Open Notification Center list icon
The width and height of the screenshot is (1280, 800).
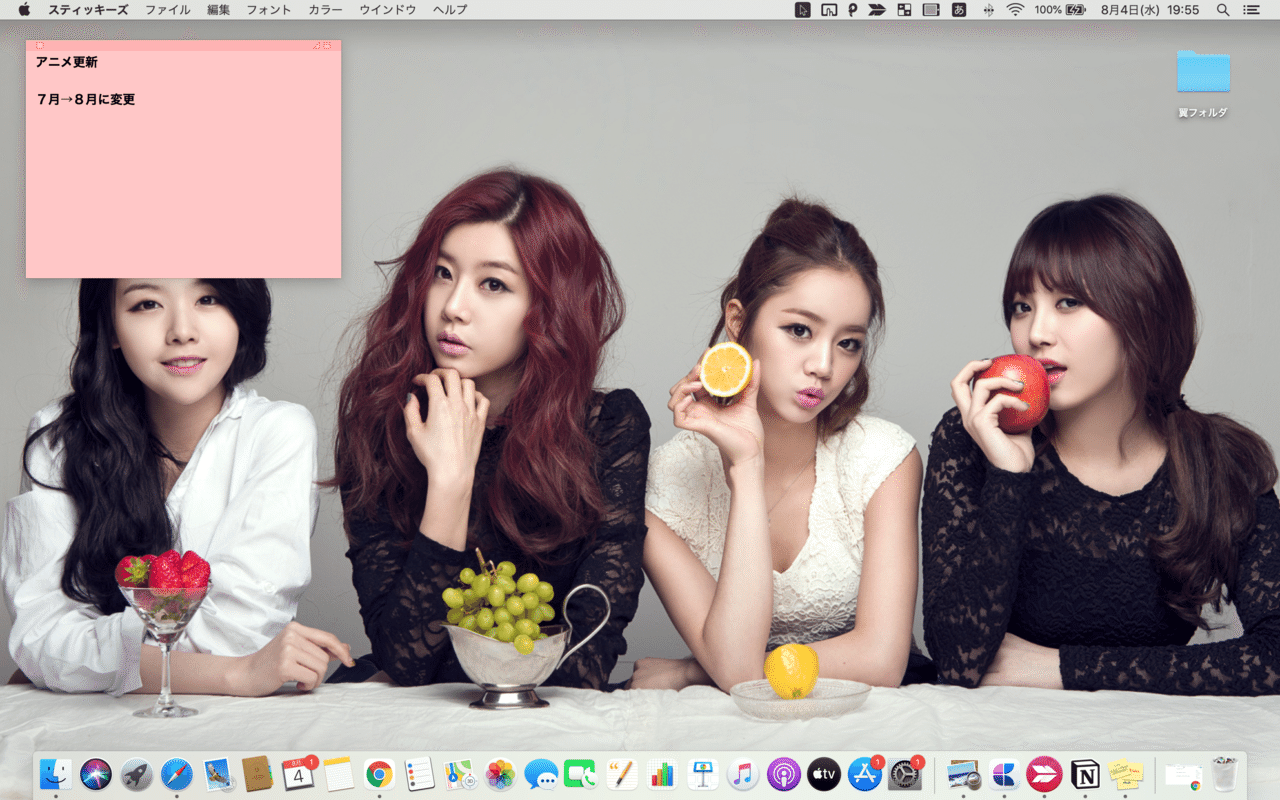click(x=1252, y=10)
